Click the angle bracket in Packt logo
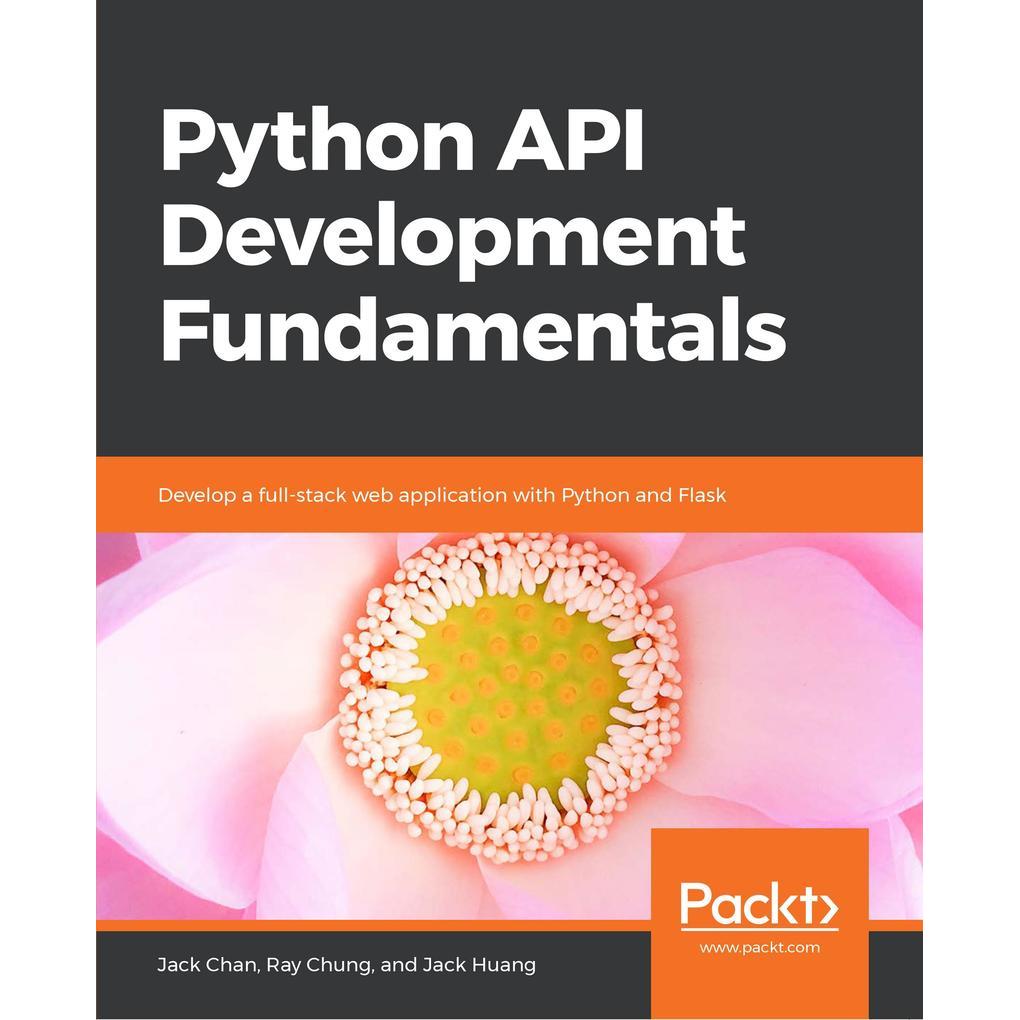Image resolution: width=1020 pixels, height=1020 pixels. click(x=828, y=909)
